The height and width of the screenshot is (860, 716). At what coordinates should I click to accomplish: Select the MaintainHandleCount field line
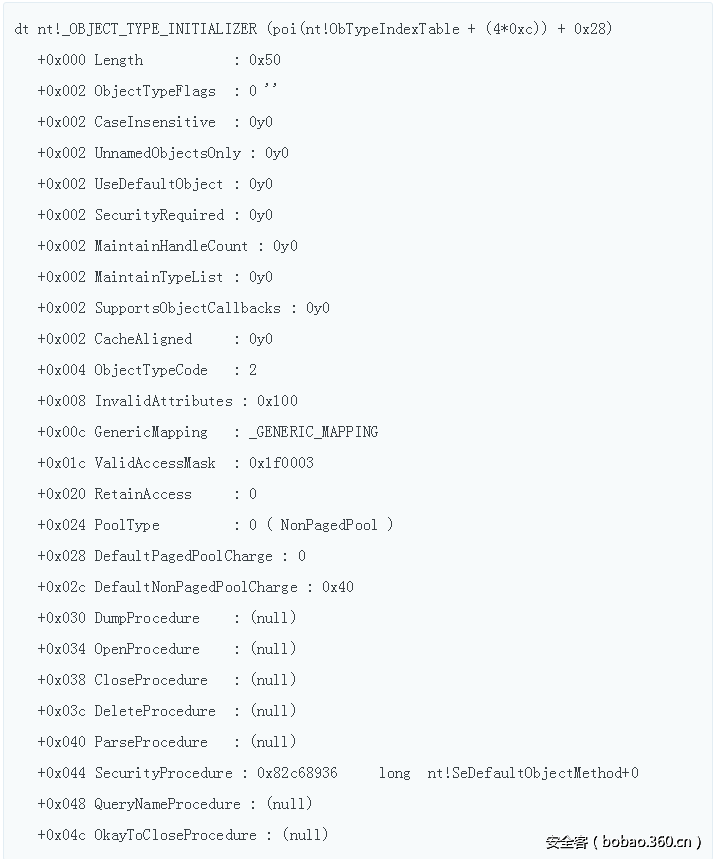(x=167, y=246)
